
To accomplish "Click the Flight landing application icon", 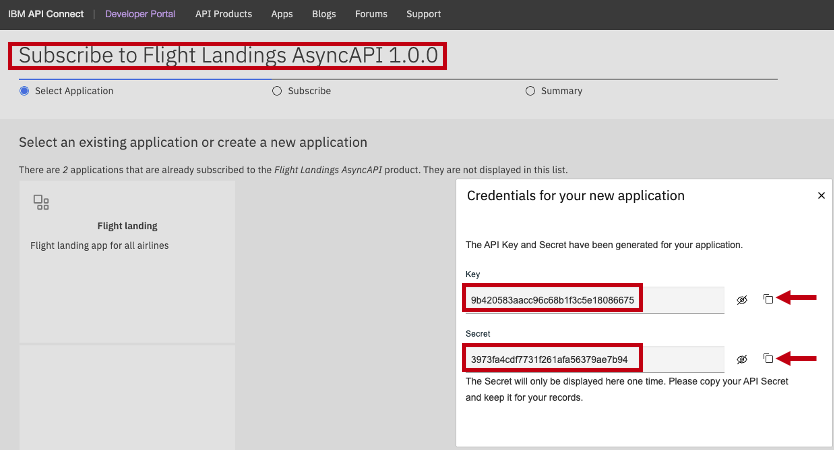I will (41, 203).
